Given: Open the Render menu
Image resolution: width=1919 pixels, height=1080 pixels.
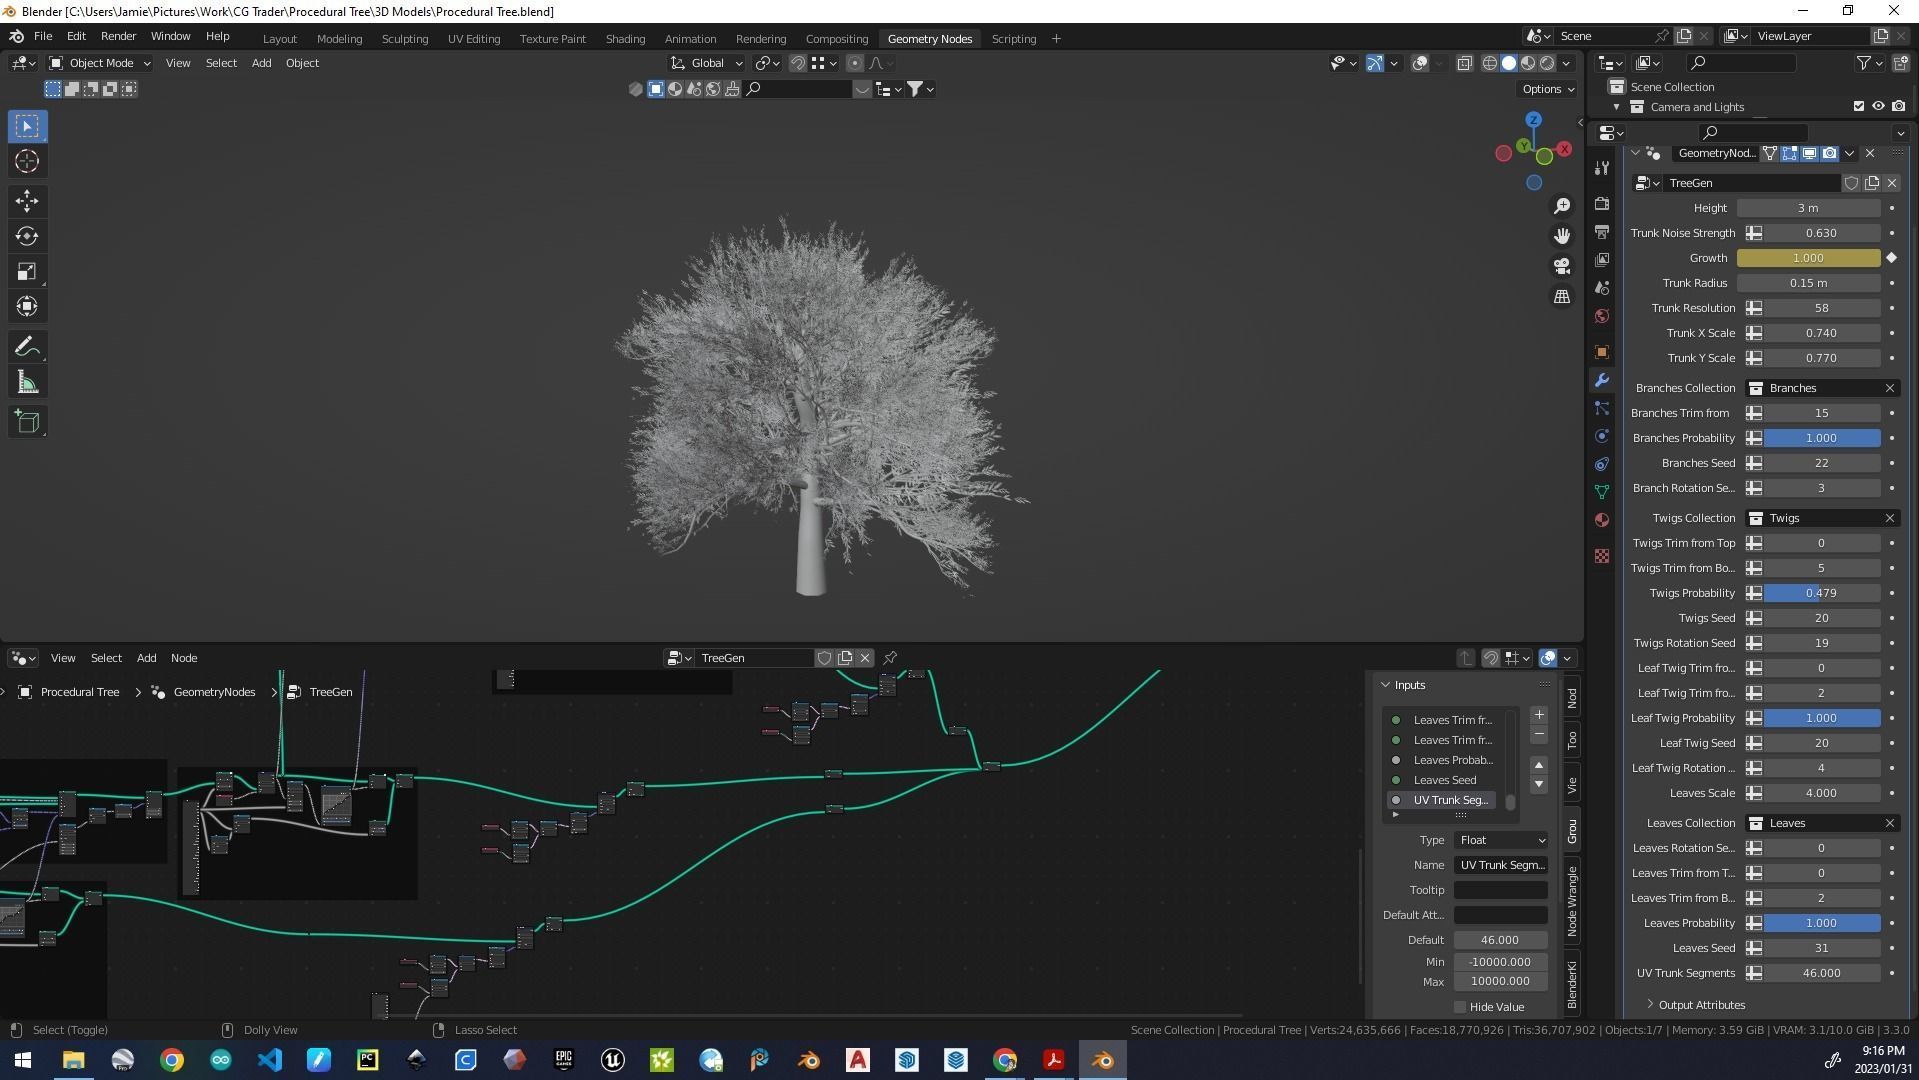Looking at the screenshot, I should pyautogui.click(x=118, y=36).
